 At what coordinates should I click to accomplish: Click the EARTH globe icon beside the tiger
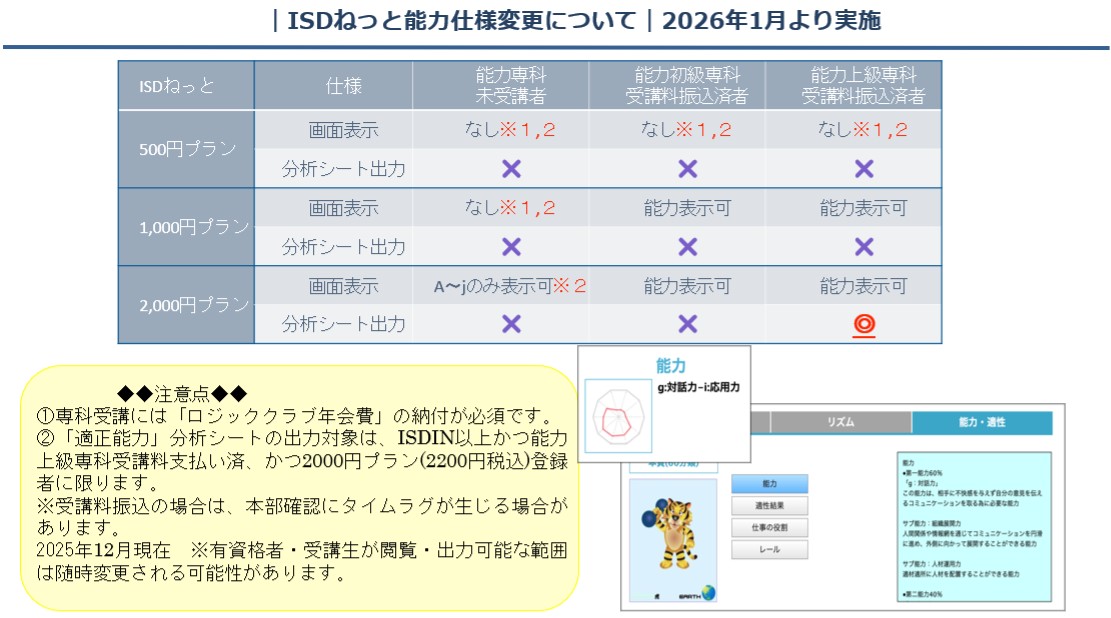click(x=708, y=591)
